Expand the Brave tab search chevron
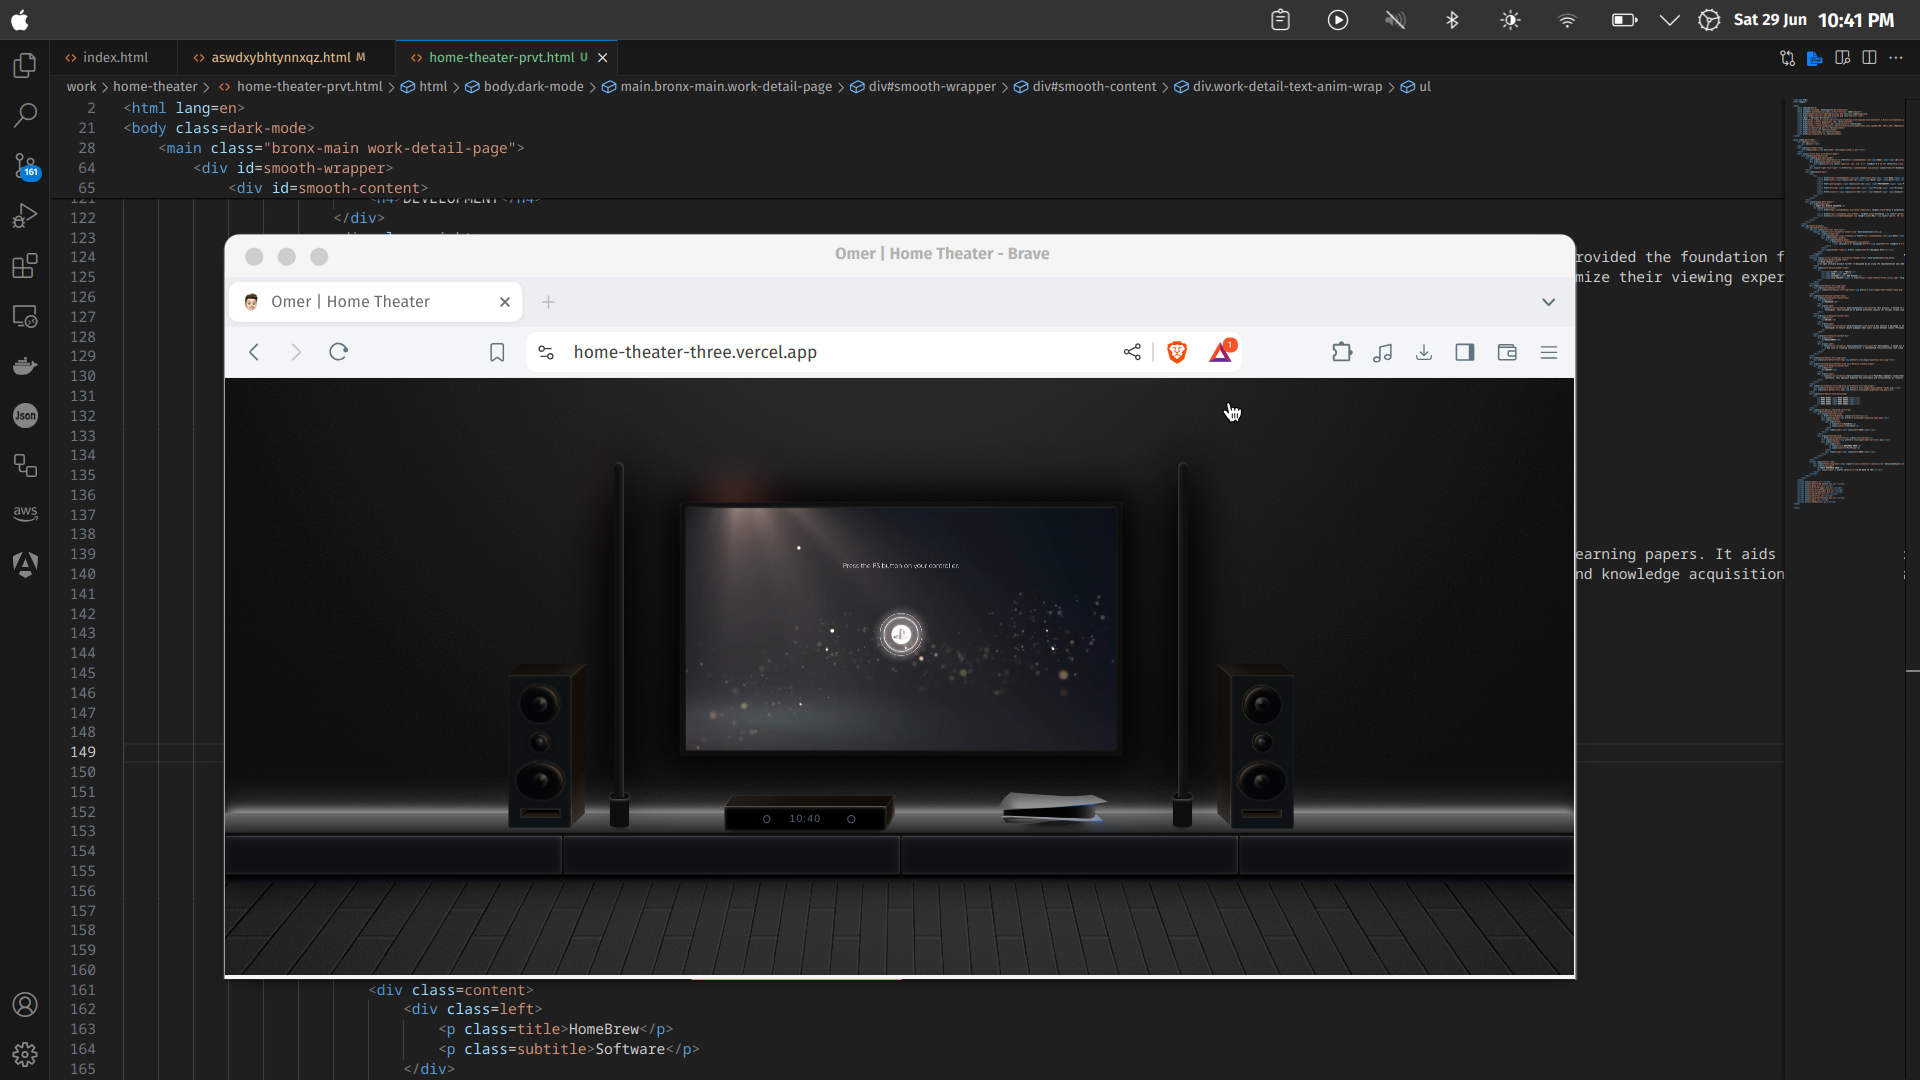The width and height of the screenshot is (1920, 1080). [1548, 302]
